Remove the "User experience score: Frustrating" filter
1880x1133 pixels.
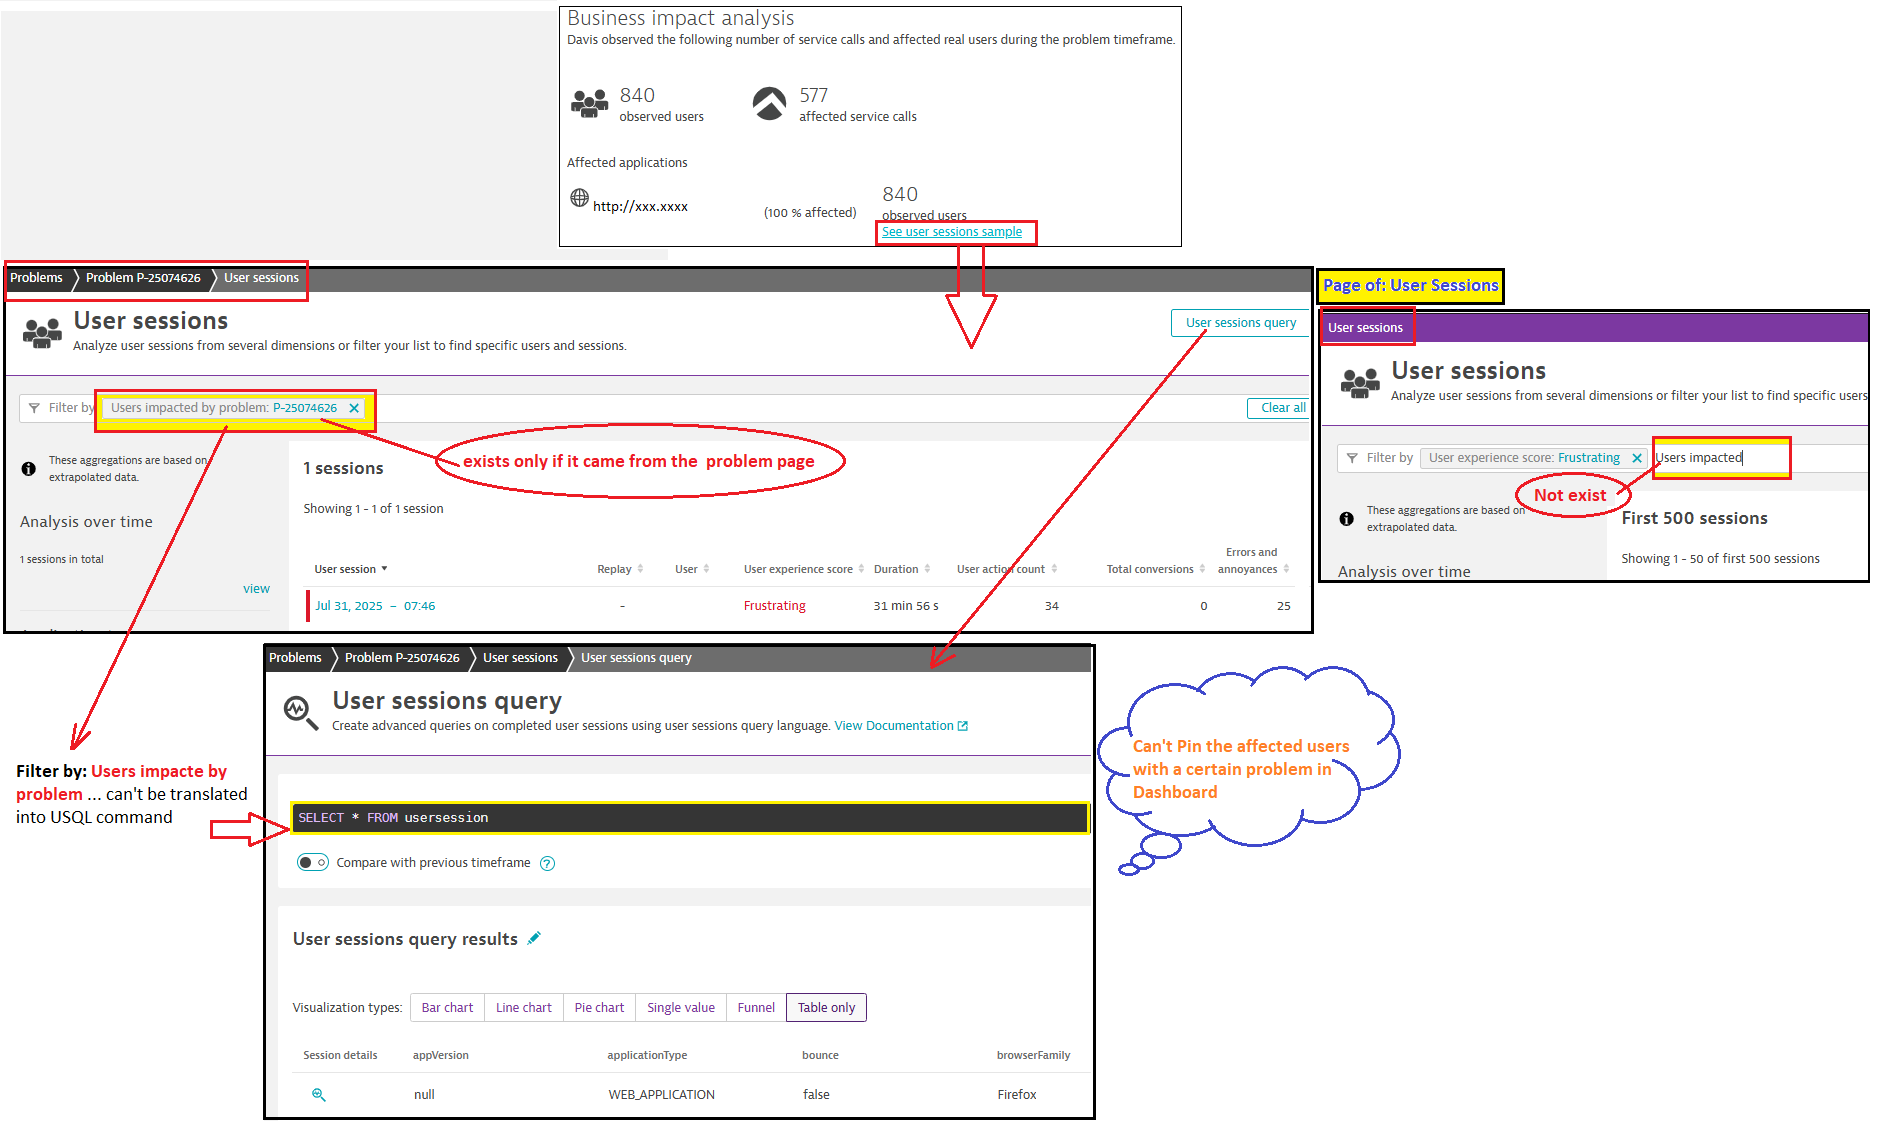point(1639,457)
